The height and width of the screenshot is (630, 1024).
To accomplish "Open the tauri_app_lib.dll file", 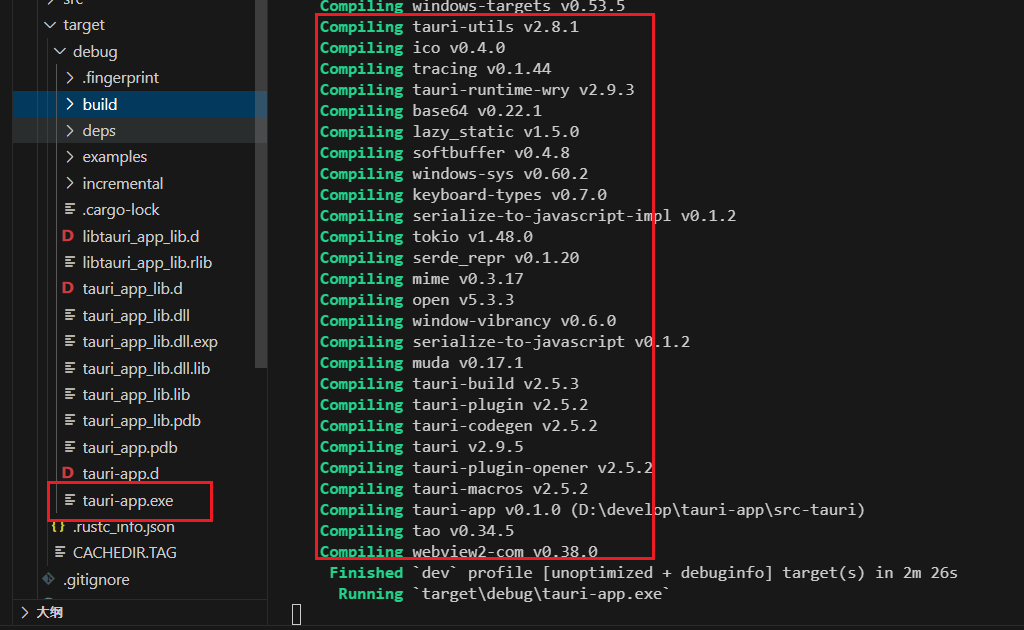I will (x=136, y=315).
